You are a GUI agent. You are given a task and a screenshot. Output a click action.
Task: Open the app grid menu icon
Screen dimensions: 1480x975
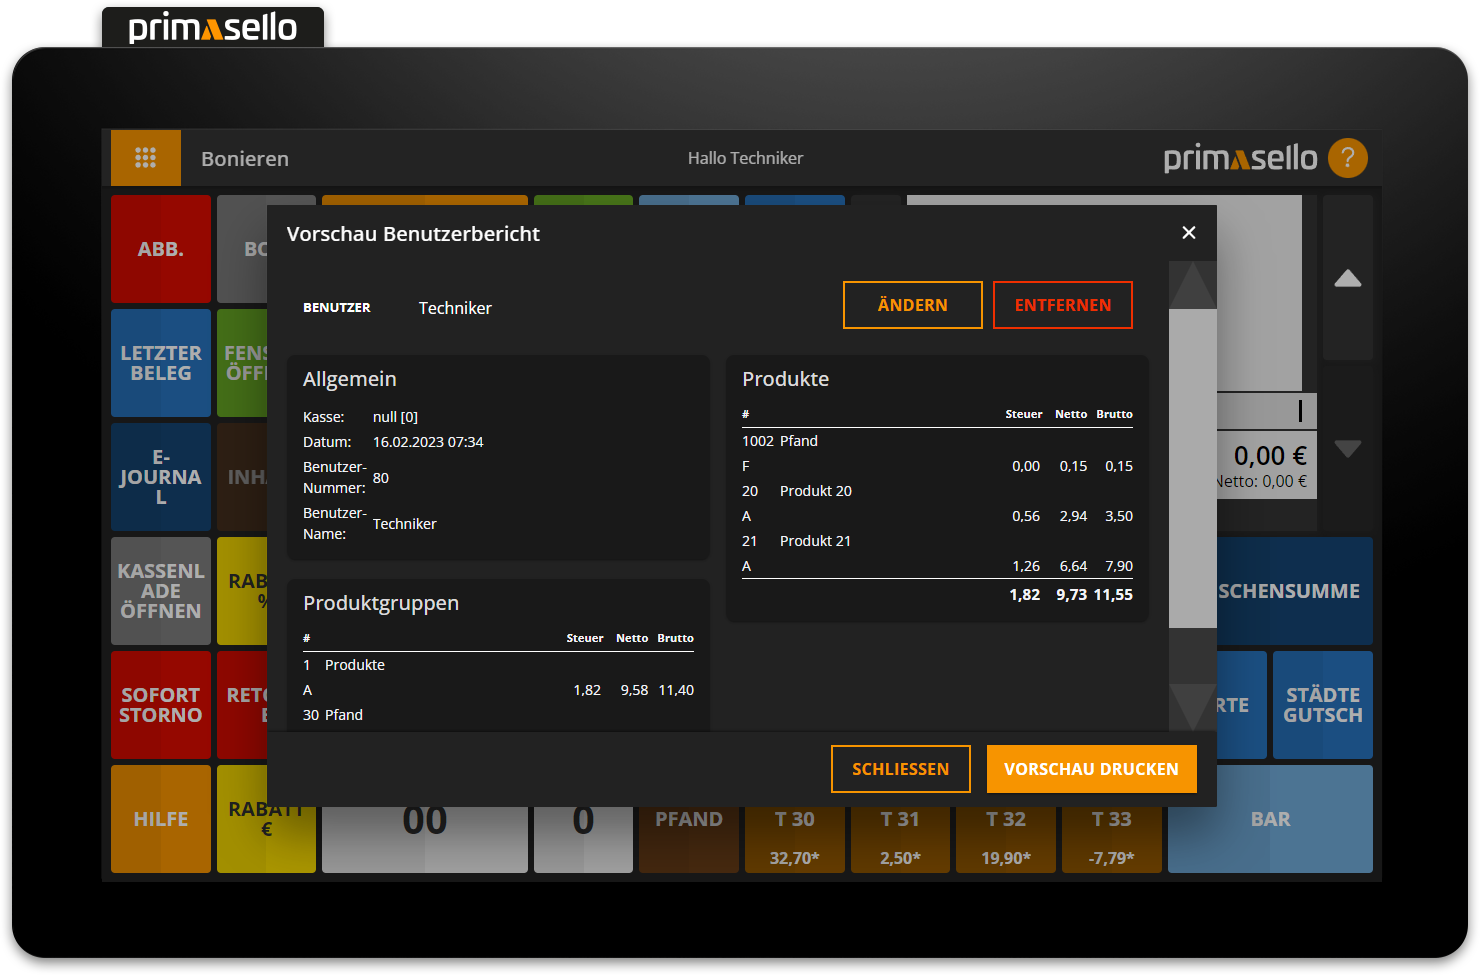[146, 158]
